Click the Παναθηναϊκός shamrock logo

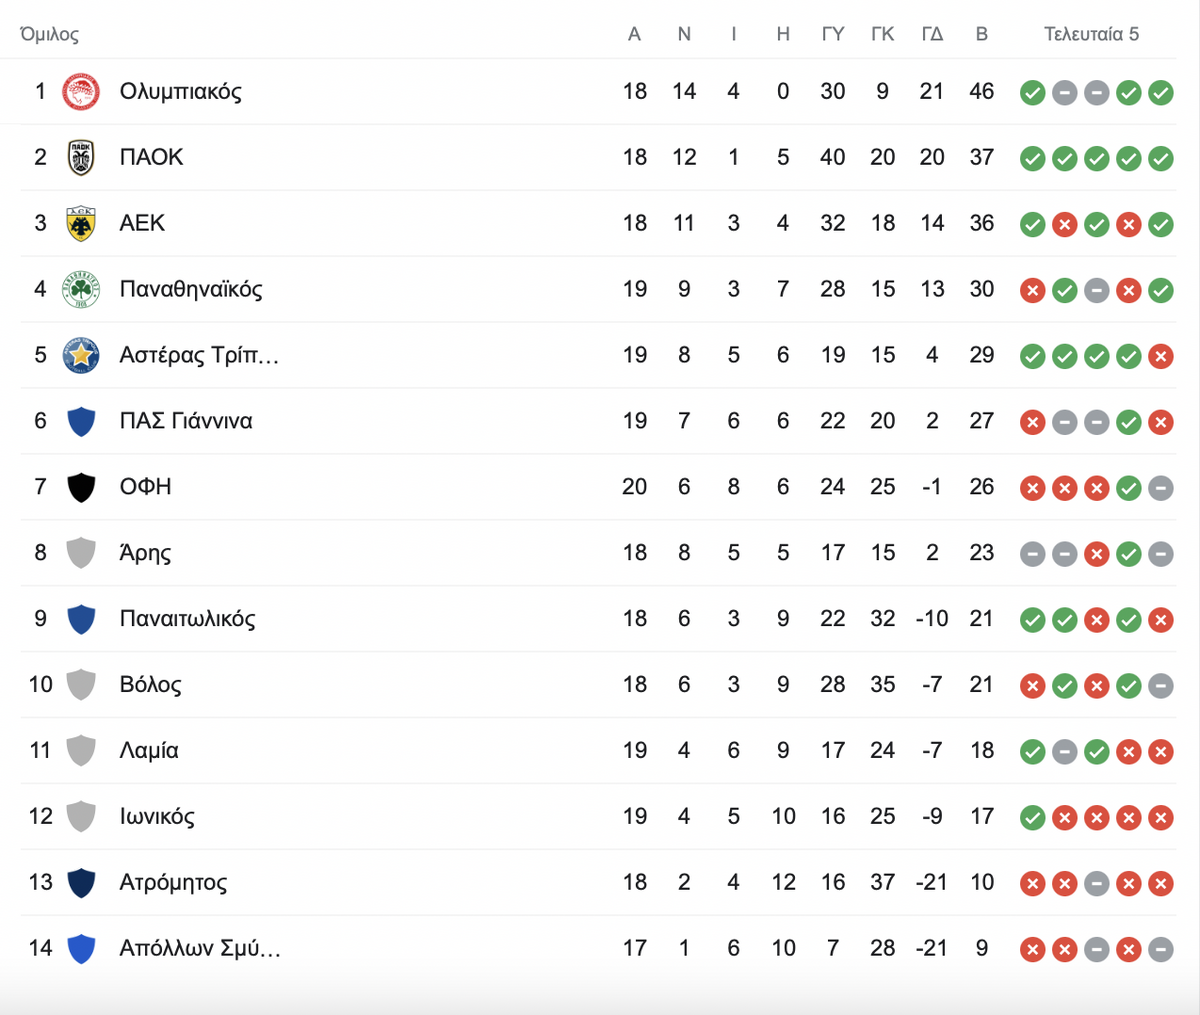coord(81,290)
